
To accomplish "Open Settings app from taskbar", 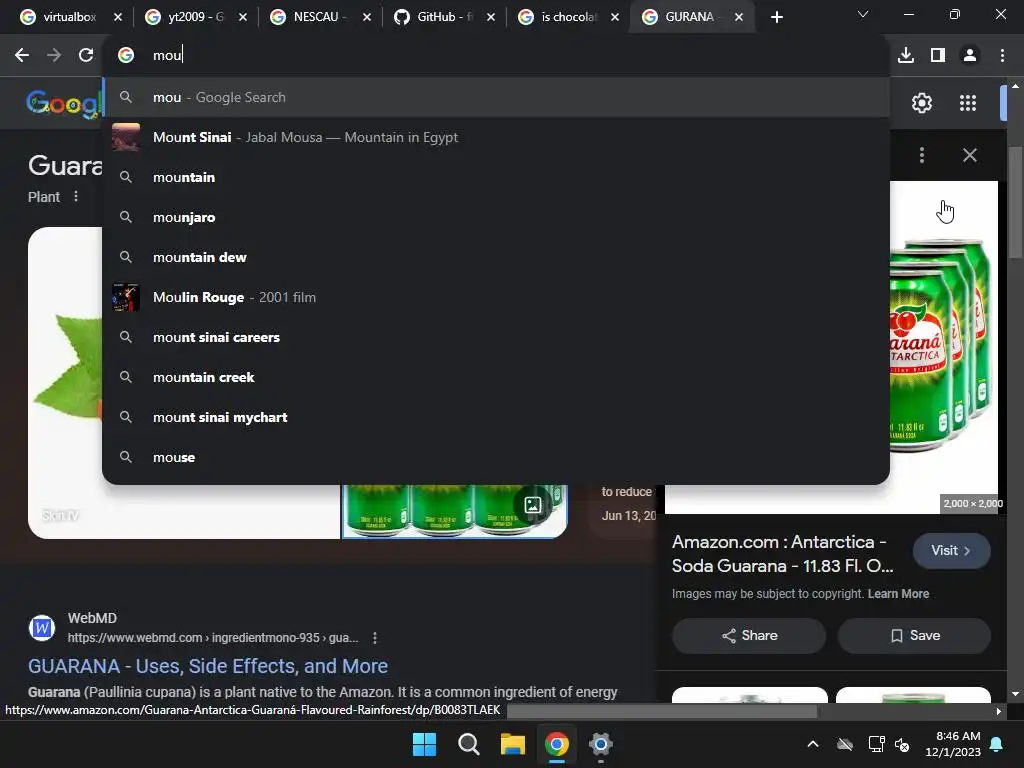I will coord(600,744).
